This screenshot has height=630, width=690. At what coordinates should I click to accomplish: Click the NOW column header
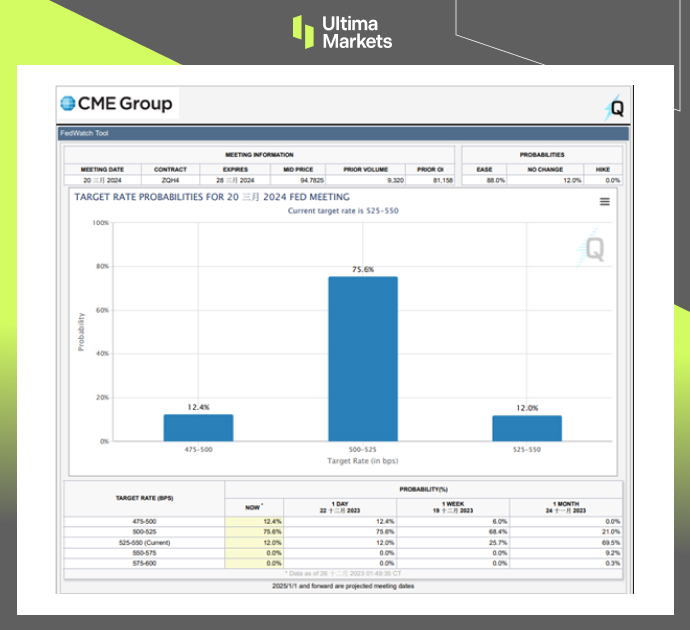pos(254,507)
